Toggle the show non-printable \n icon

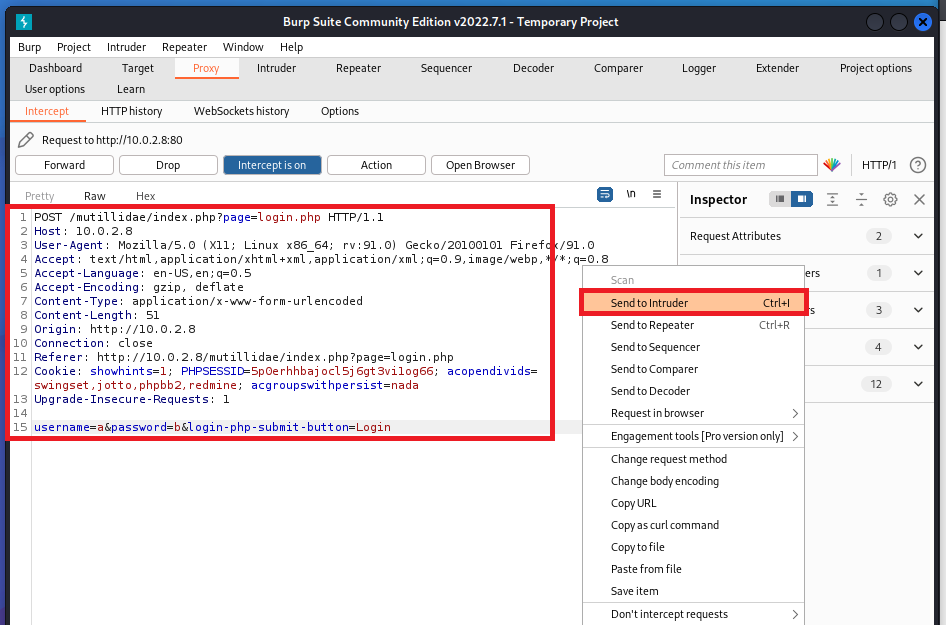coord(631,194)
